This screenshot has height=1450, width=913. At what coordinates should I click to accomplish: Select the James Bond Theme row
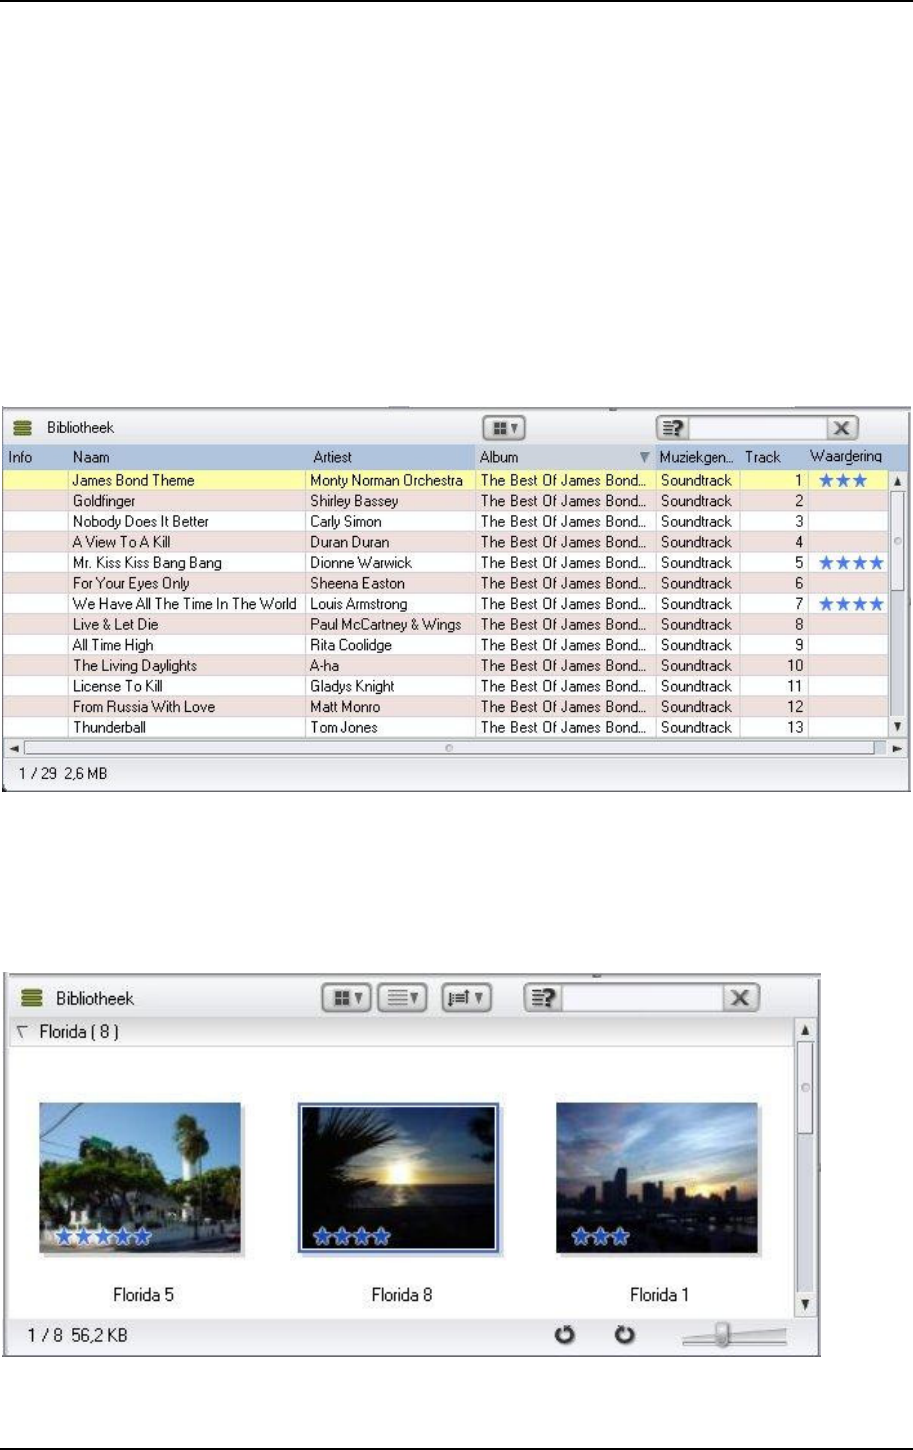[x=446, y=480]
